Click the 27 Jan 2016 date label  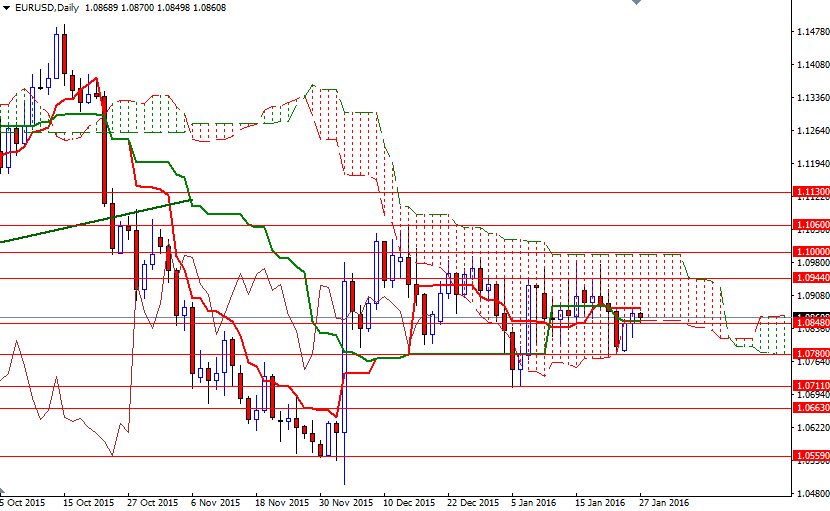pyautogui.click(x=664, y=502)
